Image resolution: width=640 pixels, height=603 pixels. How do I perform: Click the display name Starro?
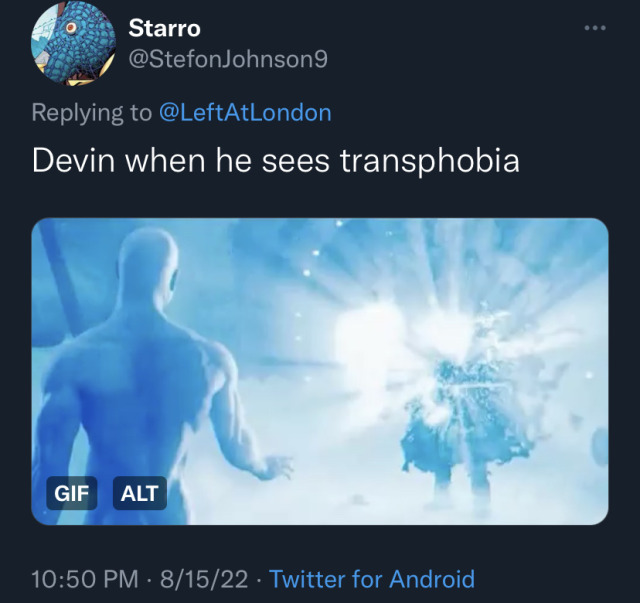164,28
